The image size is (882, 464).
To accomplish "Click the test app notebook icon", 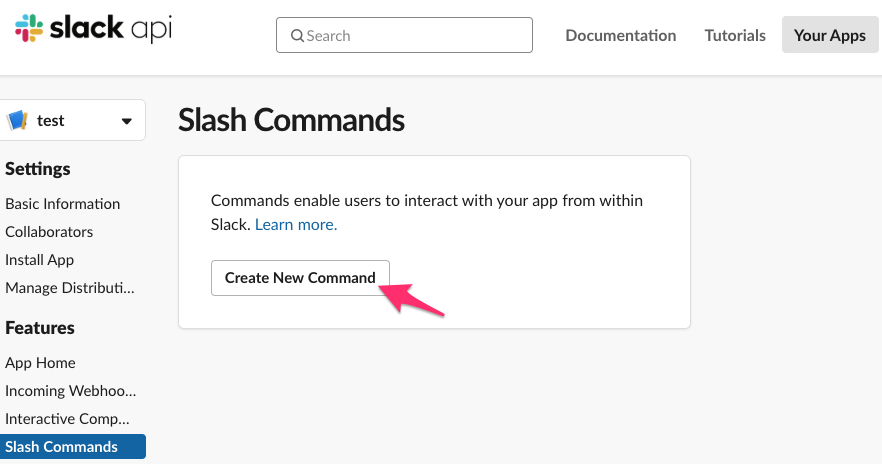I will point(17,120).
